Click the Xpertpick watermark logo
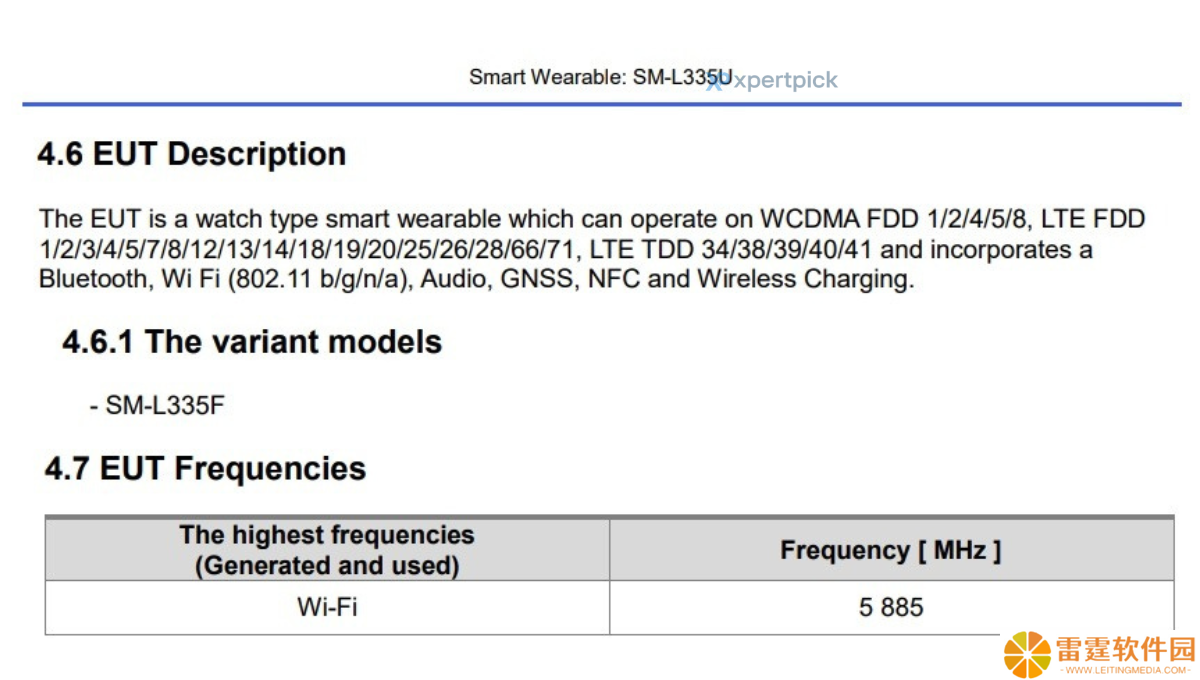The width and height of the screenshot is (1200, 680). pos(772,81)
